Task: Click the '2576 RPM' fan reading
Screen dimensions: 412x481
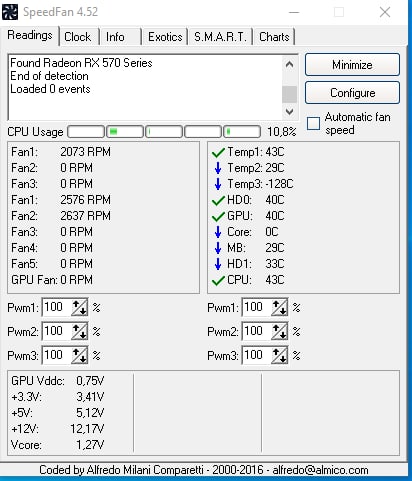Action: point(85,200)
